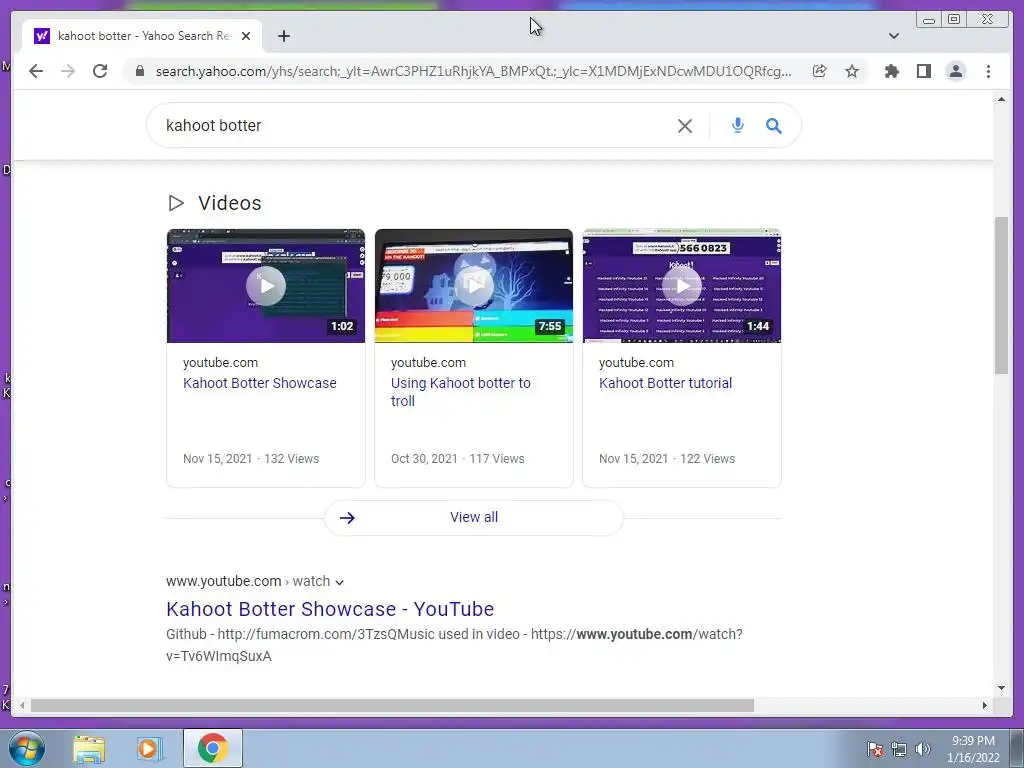Viewport: 1024px width, 768px height.
Task: Open Chrome three-dot menu
Action: pos(988,71)
